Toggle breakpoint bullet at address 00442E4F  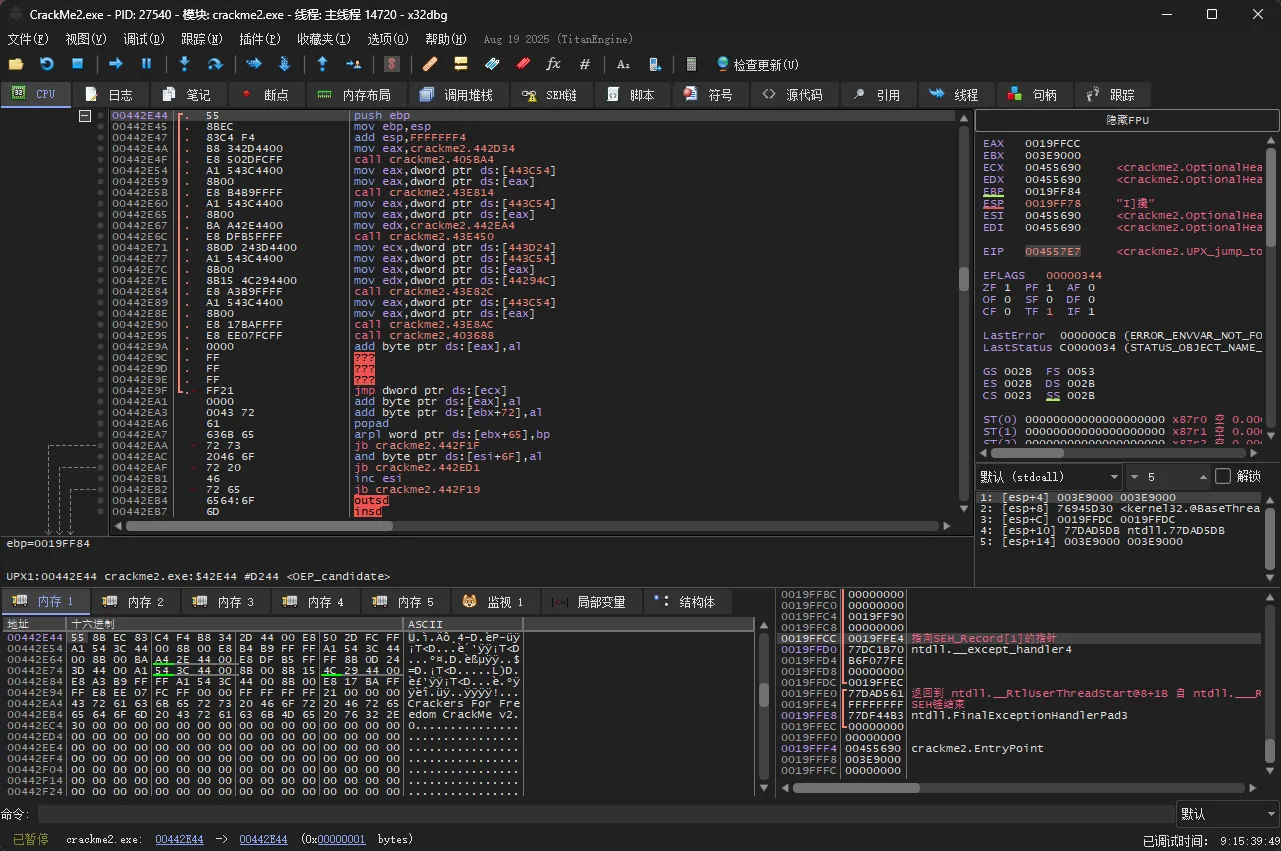tap(102, 160)
